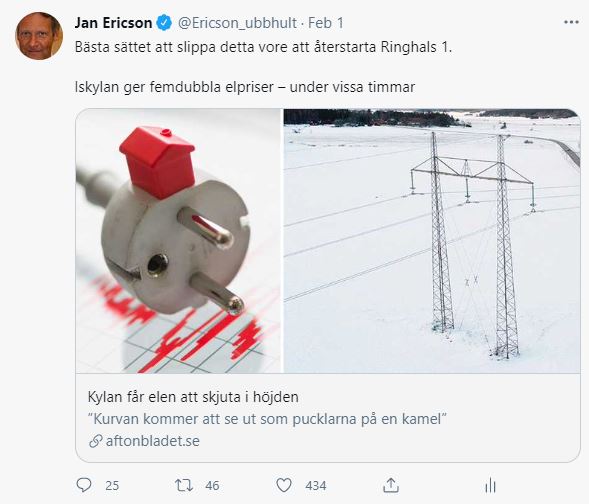
Task: Click the chain link icon beside aftonbladet.se
Action: tap(96, 441)
